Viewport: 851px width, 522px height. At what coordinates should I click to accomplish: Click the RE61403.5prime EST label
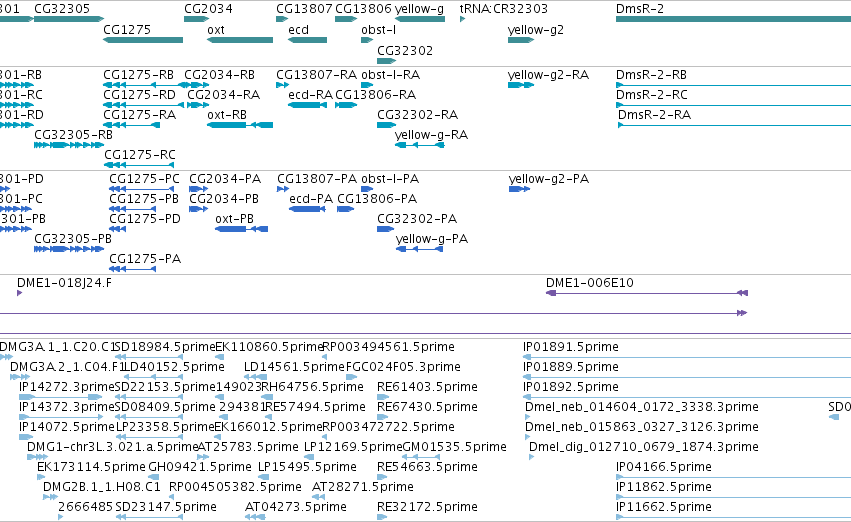[428, 387]
